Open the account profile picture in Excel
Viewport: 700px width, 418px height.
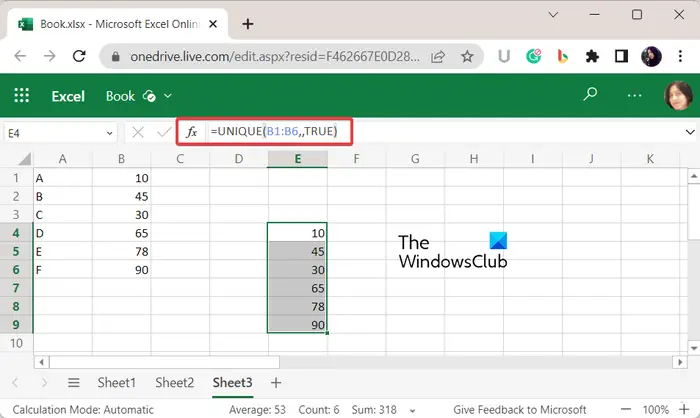coord(678,96)
